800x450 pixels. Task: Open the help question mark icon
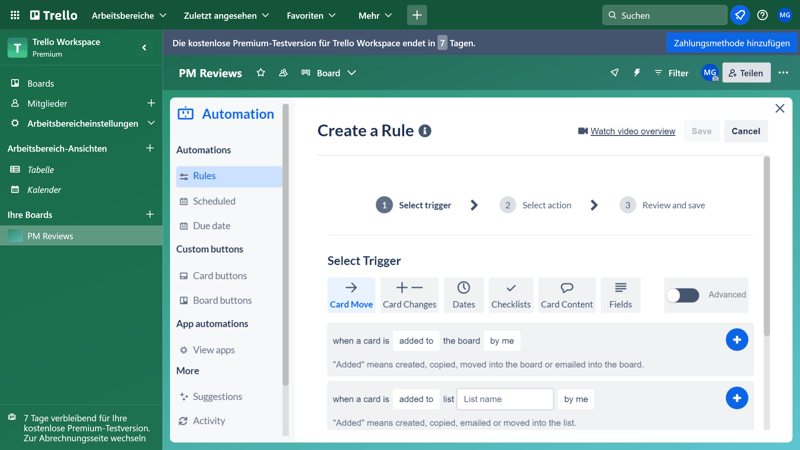click(x=762, y=15)
